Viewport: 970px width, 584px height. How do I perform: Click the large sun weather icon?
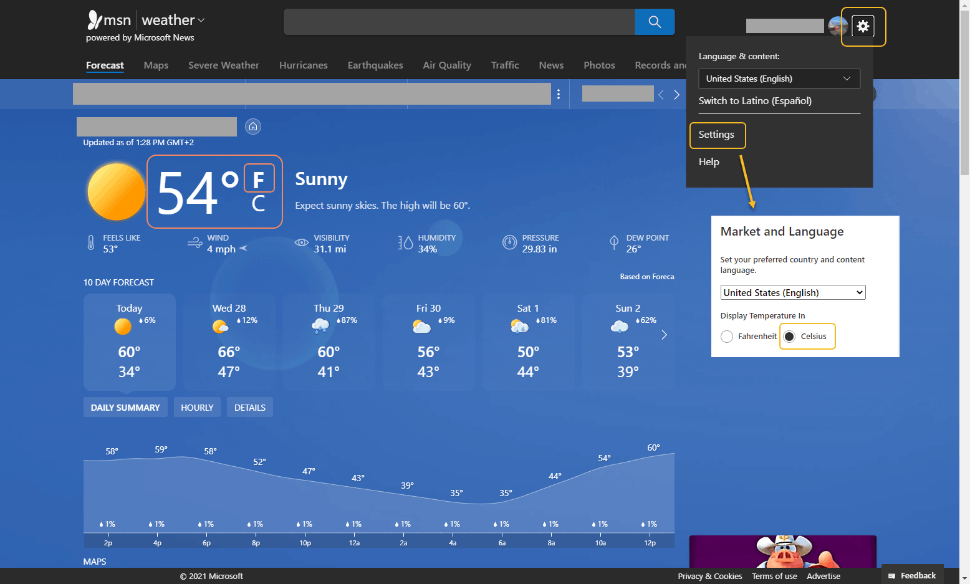click(116, 192)
